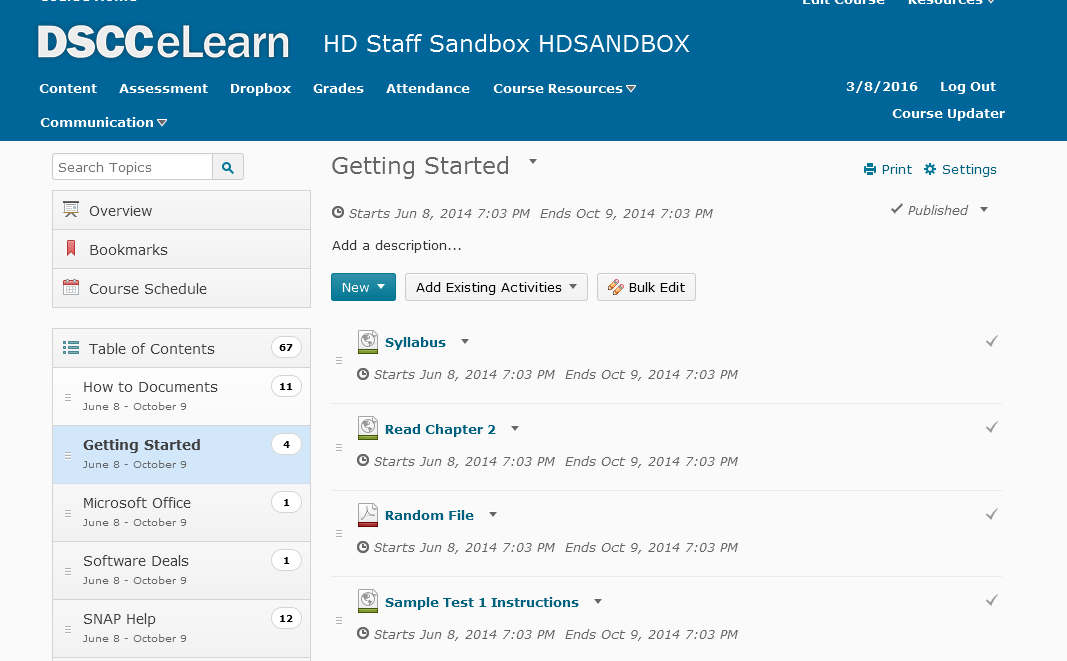Click drag handle beside Sample Test 1 Instructions

coord(339,621)
